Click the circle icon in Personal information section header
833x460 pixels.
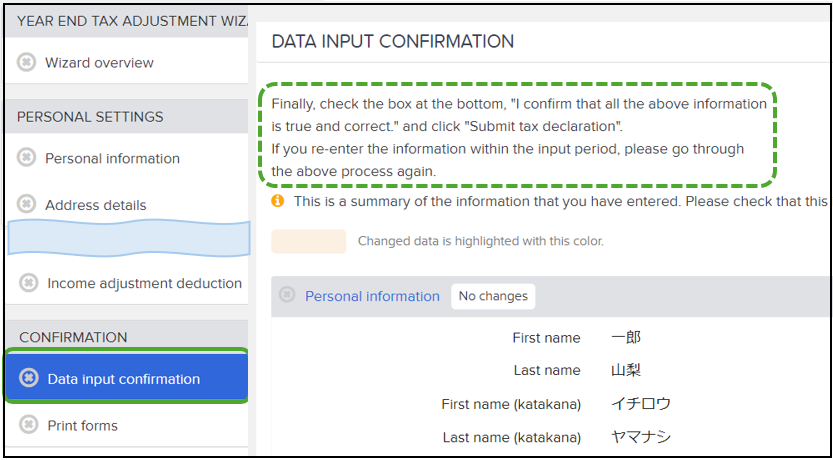point(287,294)
